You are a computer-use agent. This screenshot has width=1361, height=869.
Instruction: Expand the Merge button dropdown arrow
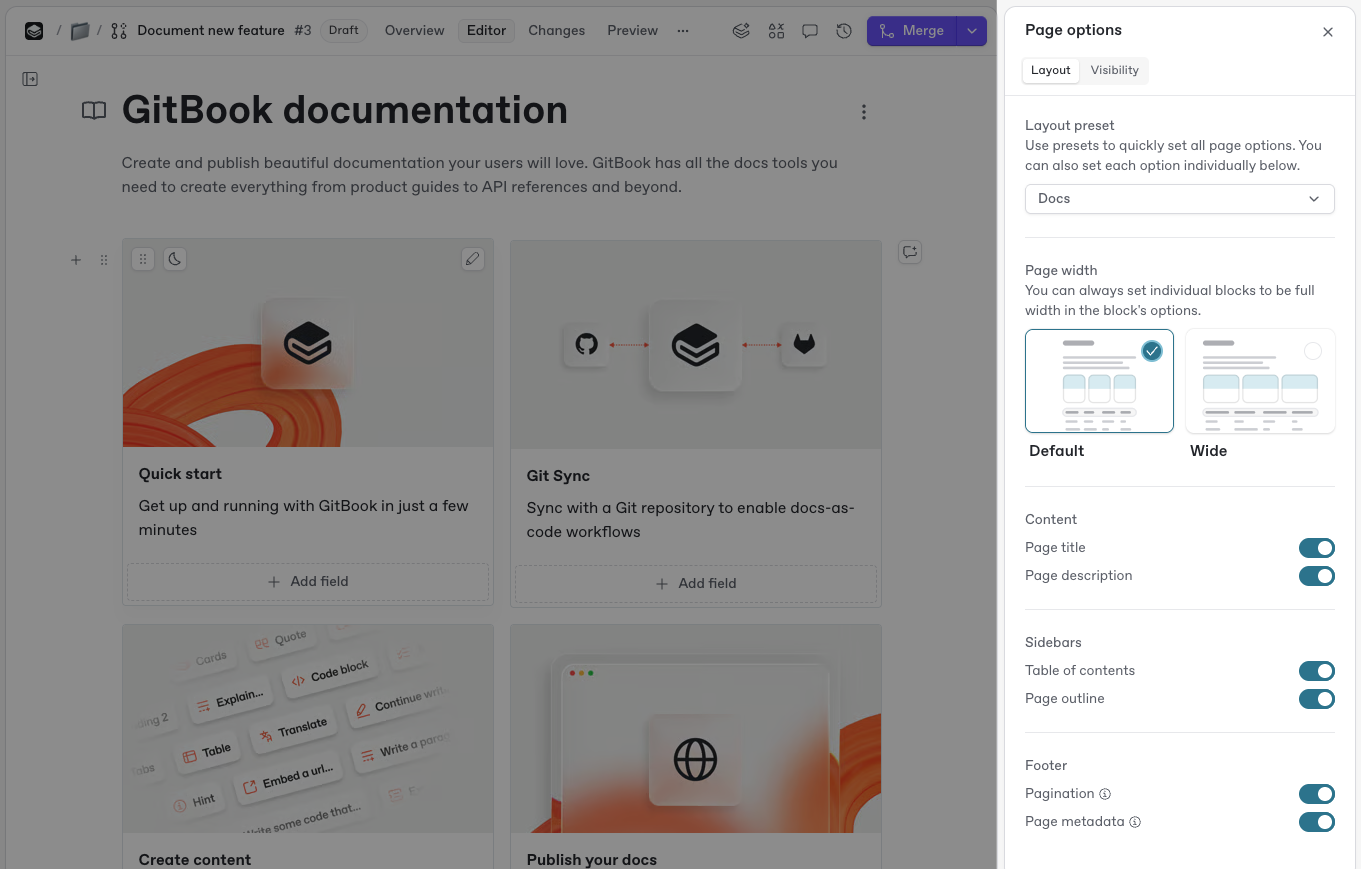tap(971, 30)
